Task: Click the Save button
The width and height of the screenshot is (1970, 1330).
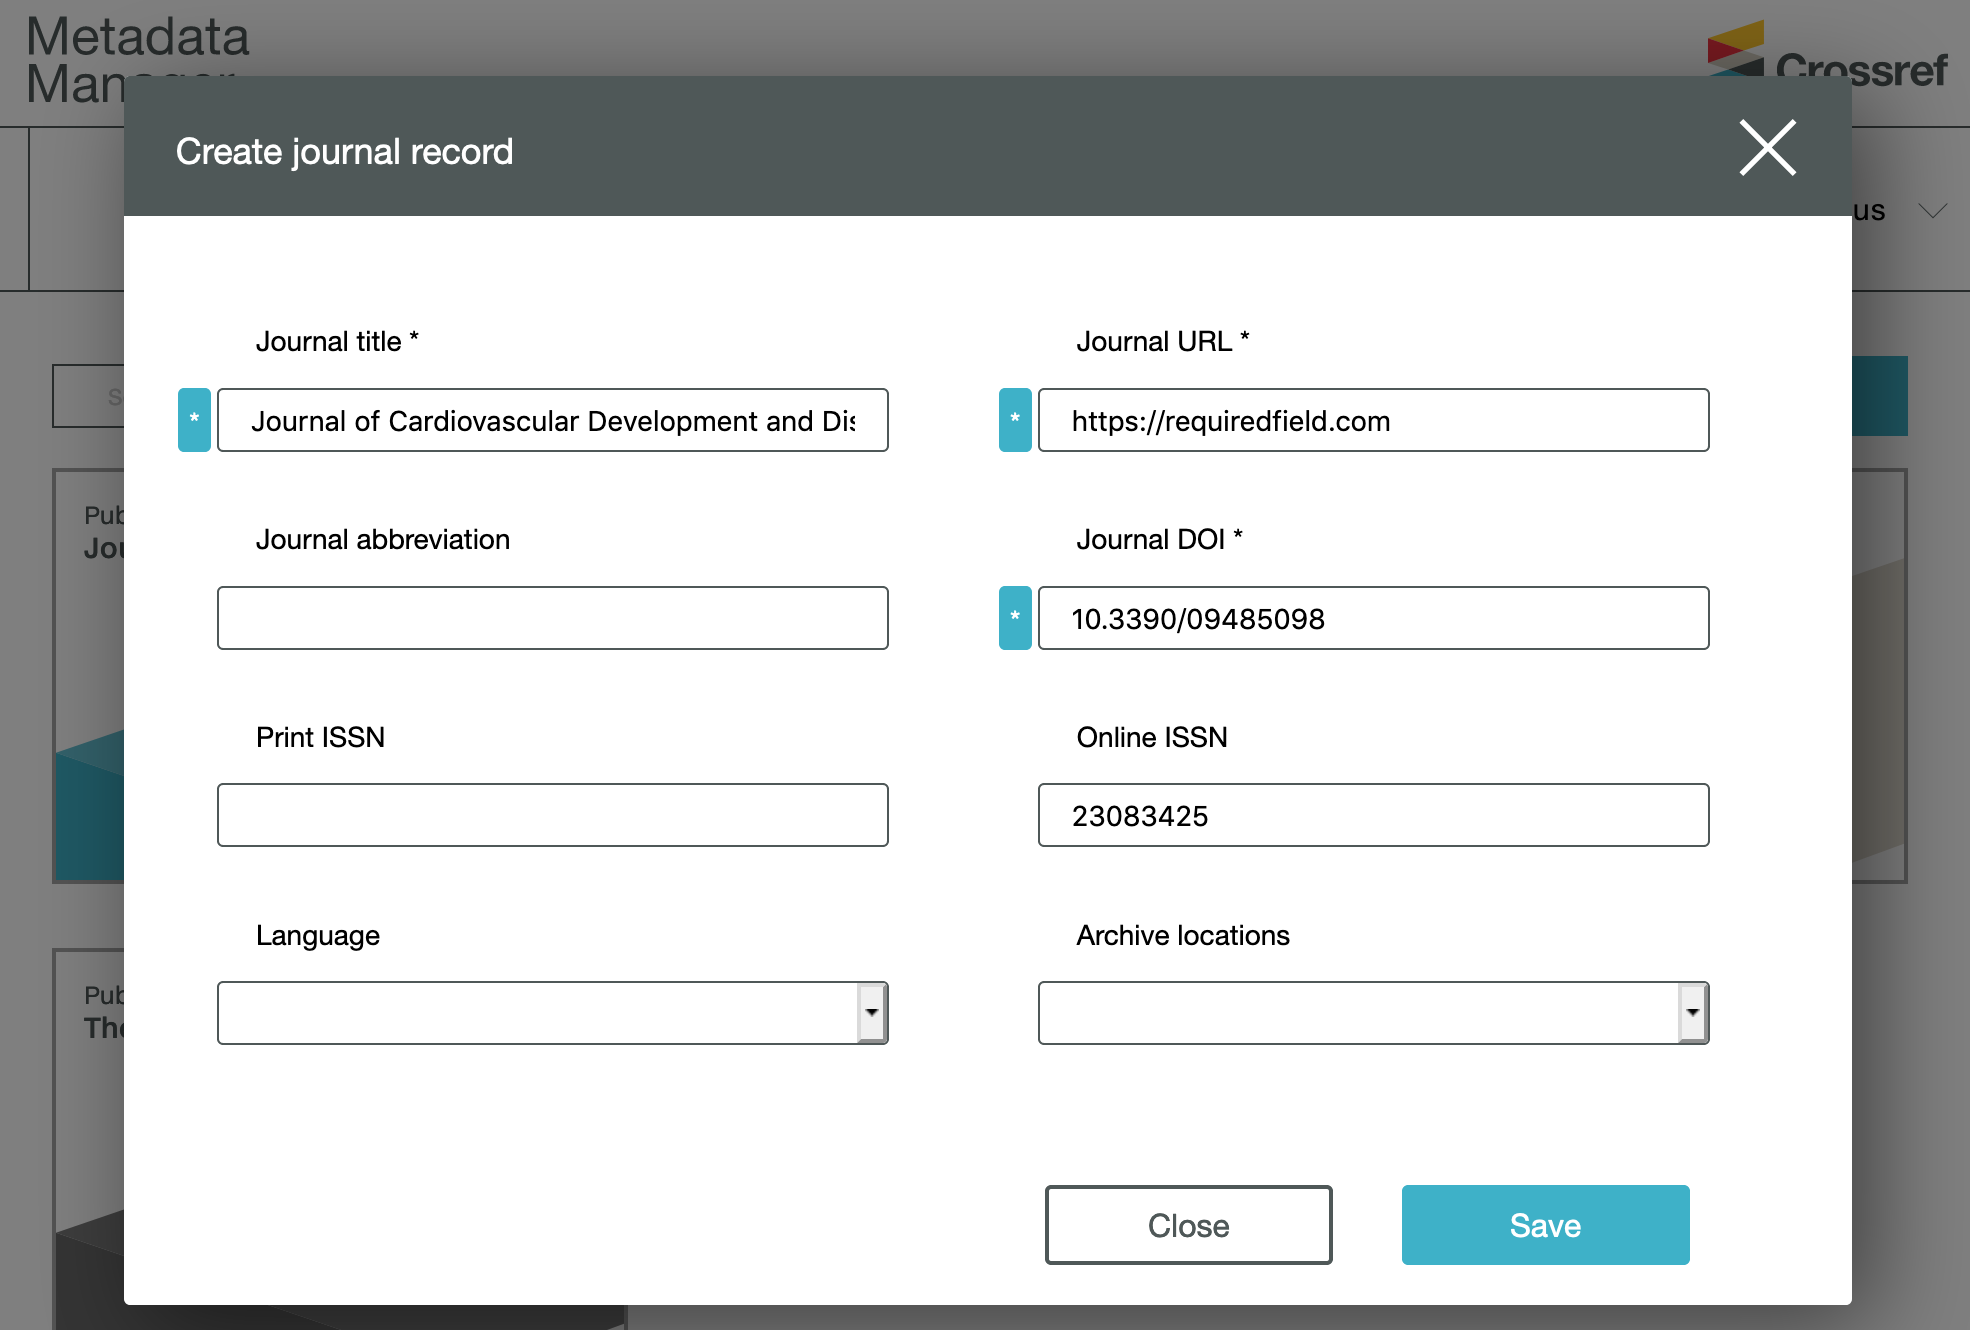Action: point(1544,1225)
